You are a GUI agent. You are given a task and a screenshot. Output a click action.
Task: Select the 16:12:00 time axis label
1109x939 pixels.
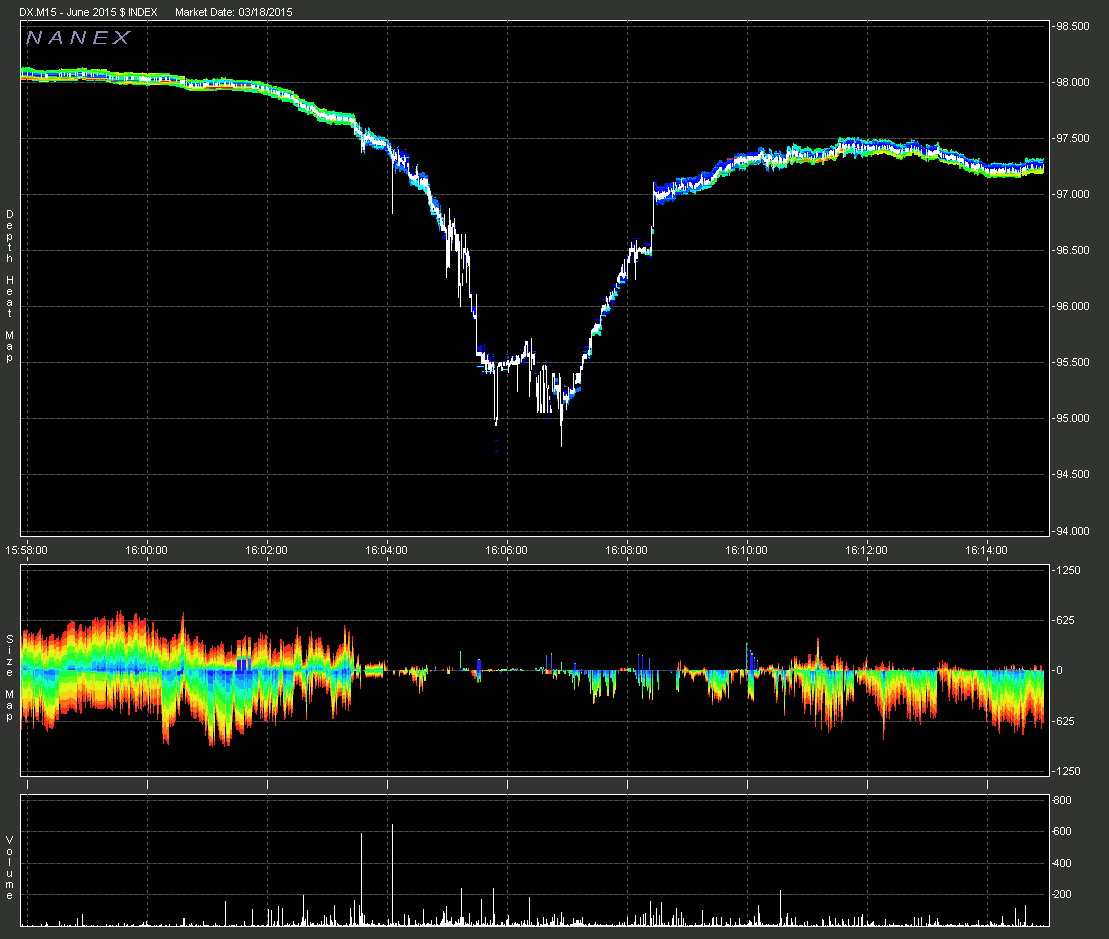866,550
